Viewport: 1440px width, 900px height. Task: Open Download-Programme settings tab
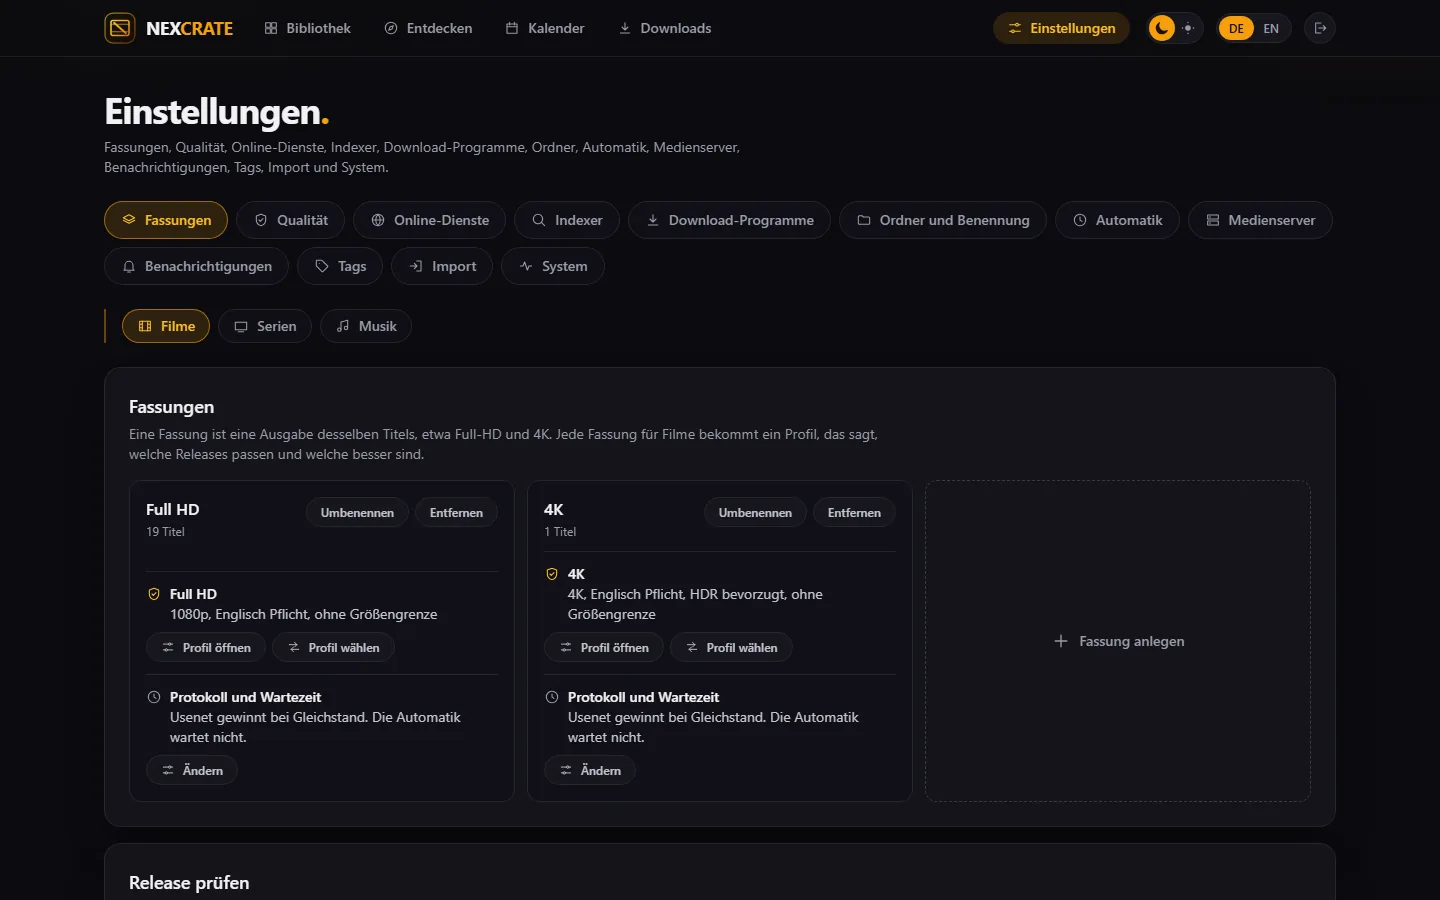click(730, 220)
